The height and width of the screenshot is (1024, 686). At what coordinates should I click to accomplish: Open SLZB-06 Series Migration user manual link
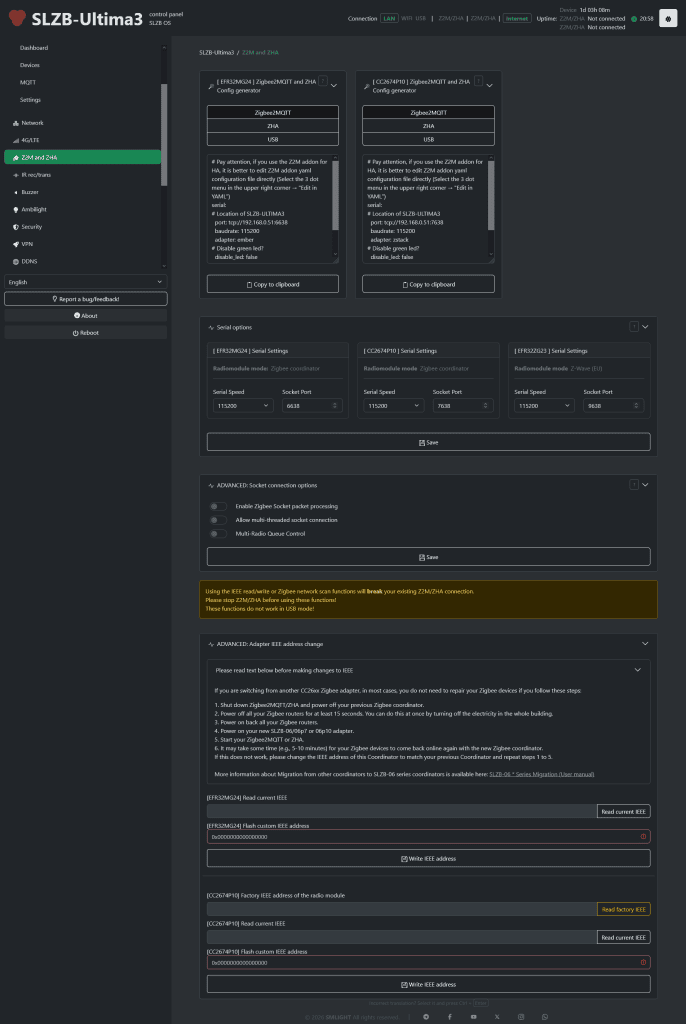tap(541, 774)
